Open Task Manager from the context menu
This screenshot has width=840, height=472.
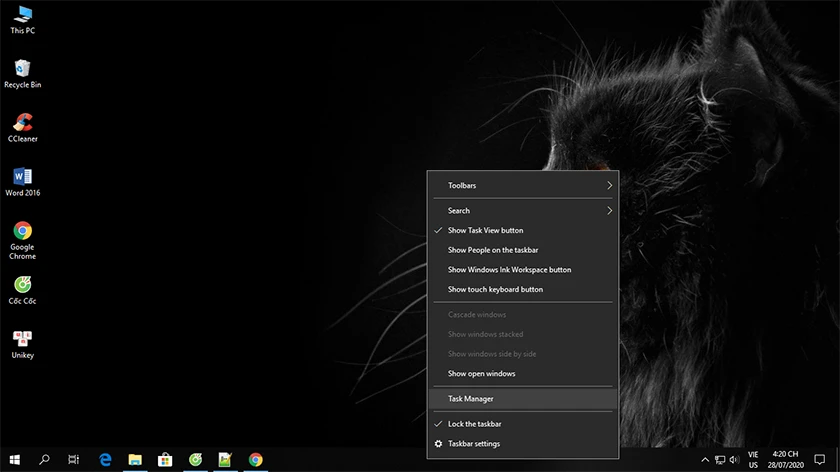tap(522, 399)
